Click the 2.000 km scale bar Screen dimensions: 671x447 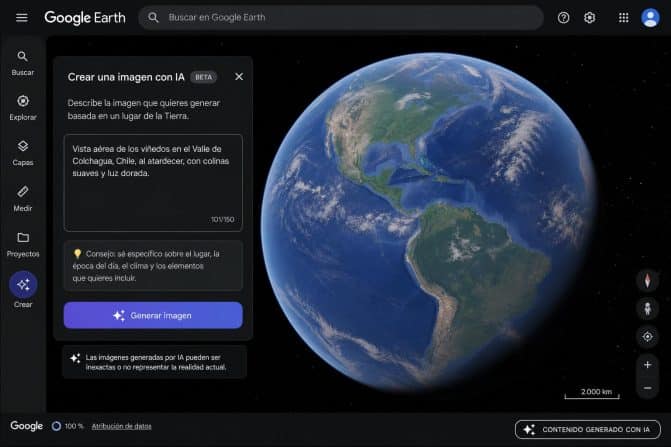pos(592,394)
